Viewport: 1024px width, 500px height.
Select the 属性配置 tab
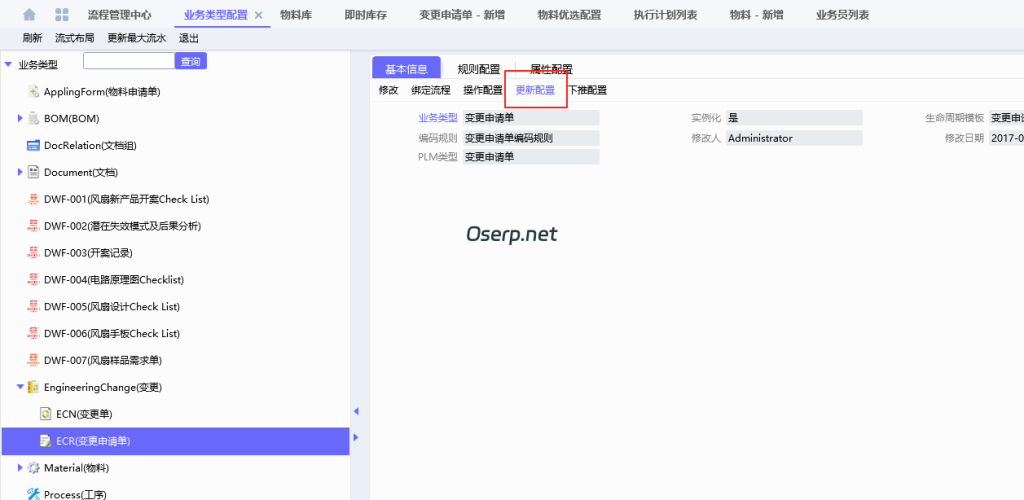click(x=551, y=69)
